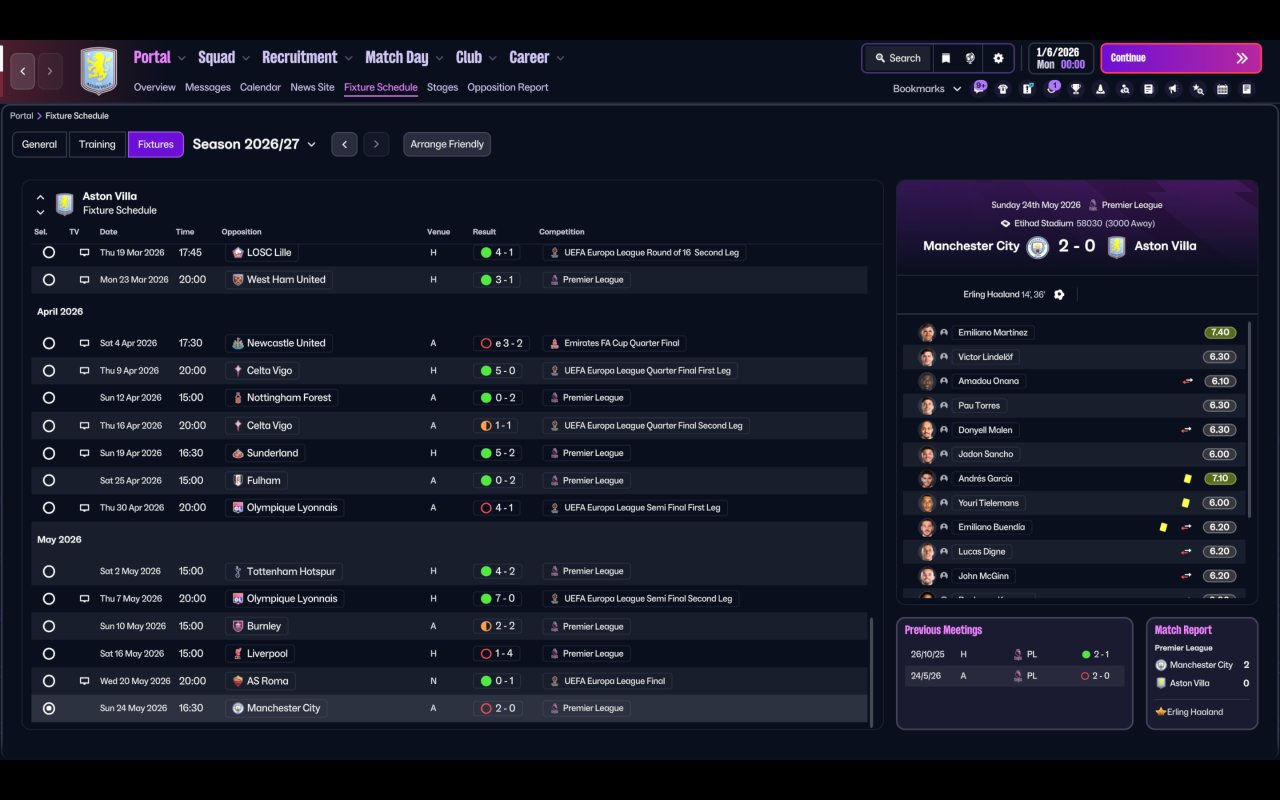The image size is (1280, 800).
Task: Open the Stages tab
Action: (442, 87)
